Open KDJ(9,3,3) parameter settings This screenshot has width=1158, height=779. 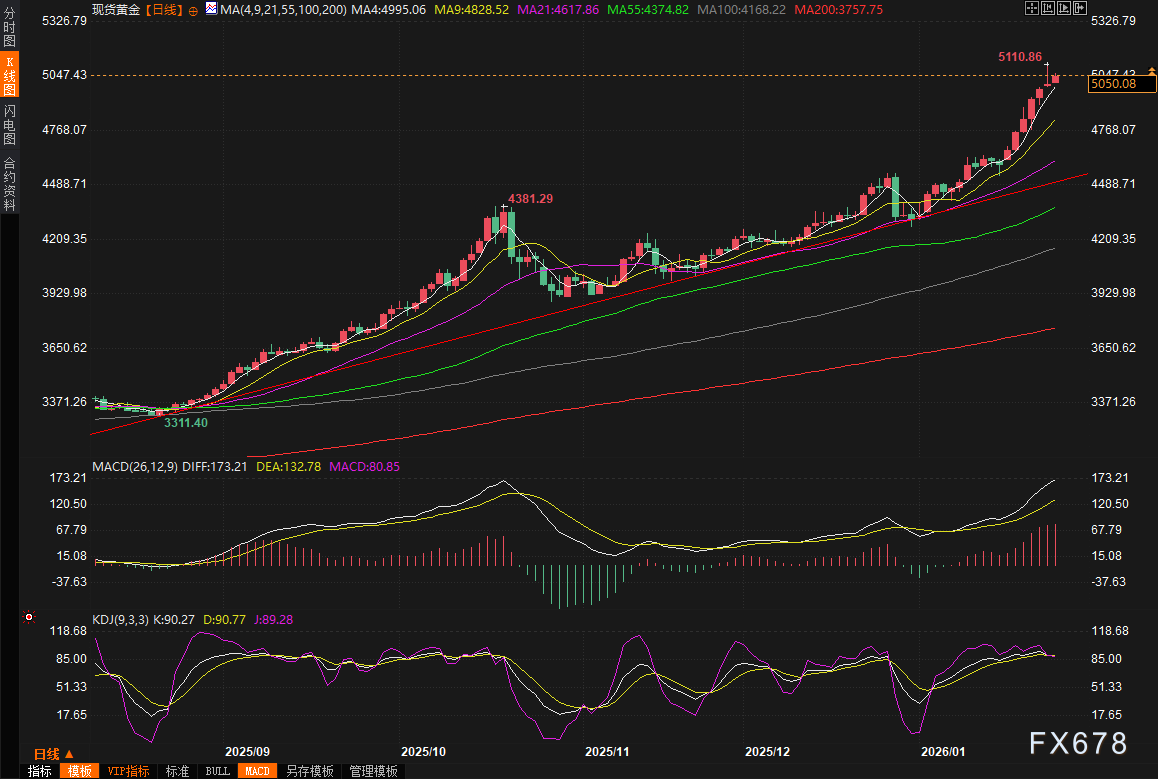click(x=120, y=619)
